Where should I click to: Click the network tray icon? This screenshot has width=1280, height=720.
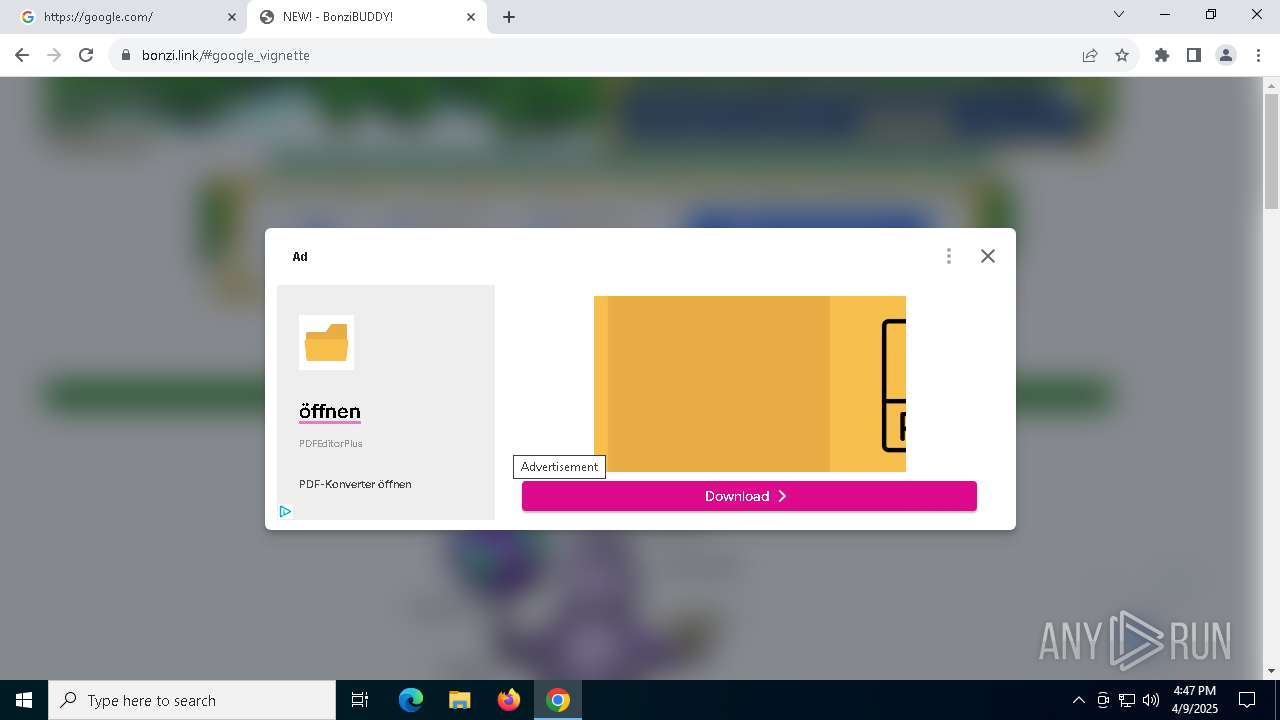1127,700
